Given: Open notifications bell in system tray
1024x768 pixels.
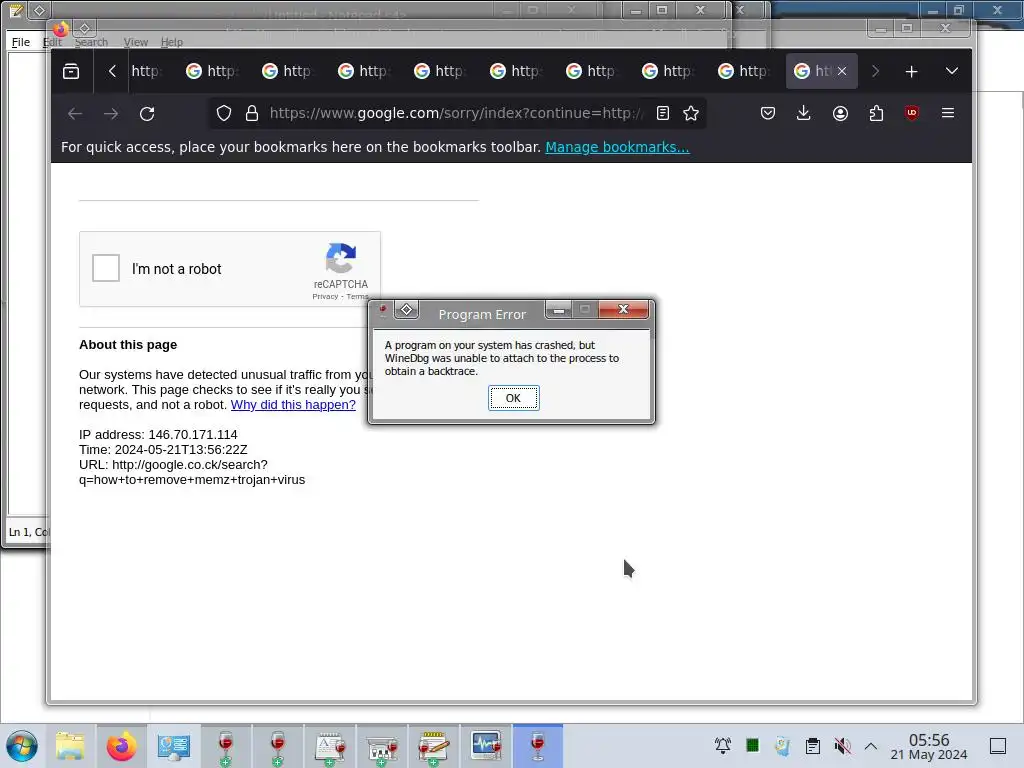Looking at the screenshot, I should (x=723, y=746).
